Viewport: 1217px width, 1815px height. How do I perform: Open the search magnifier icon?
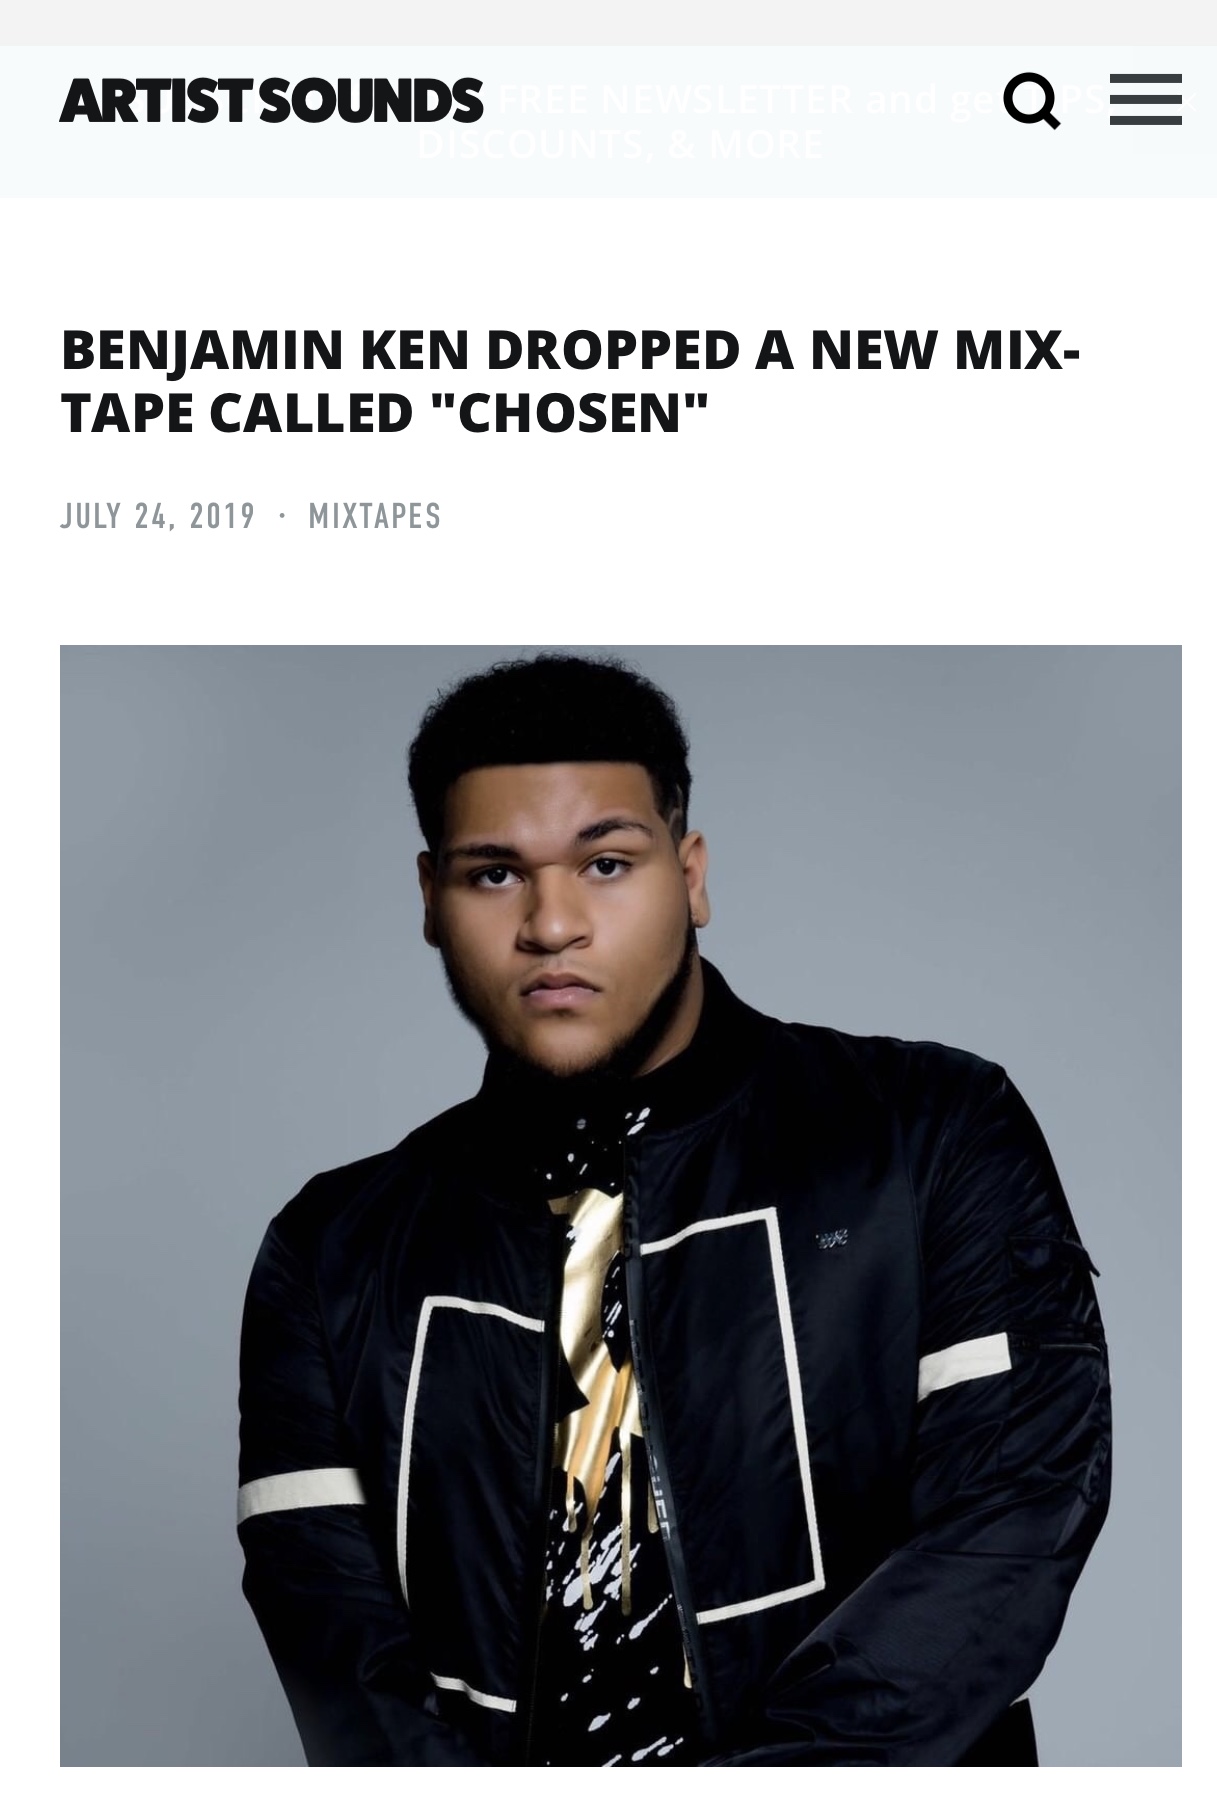1032,100
